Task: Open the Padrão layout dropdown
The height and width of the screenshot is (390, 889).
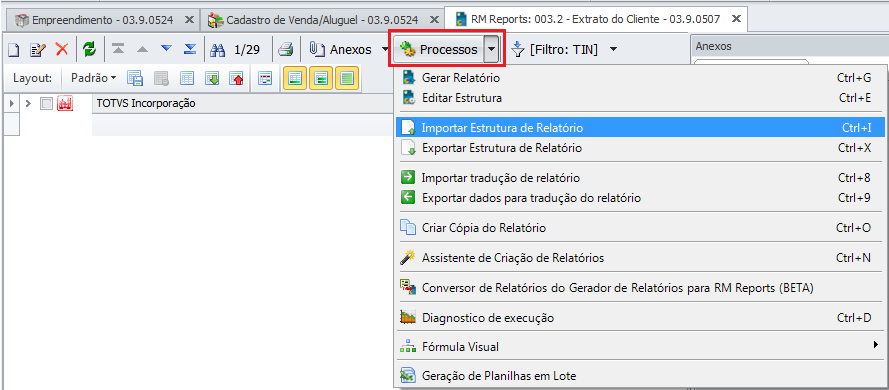Action: pos(94,78)
